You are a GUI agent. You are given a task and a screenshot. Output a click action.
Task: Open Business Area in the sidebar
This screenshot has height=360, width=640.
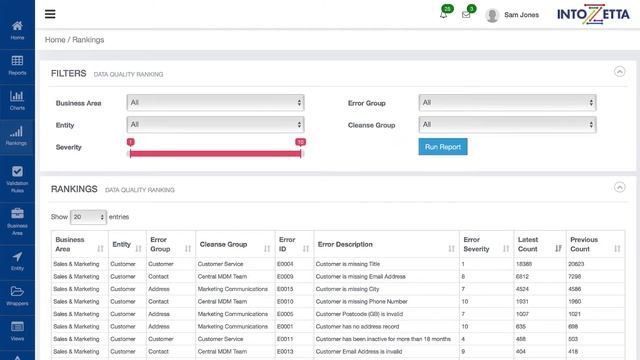click(17, 222)
